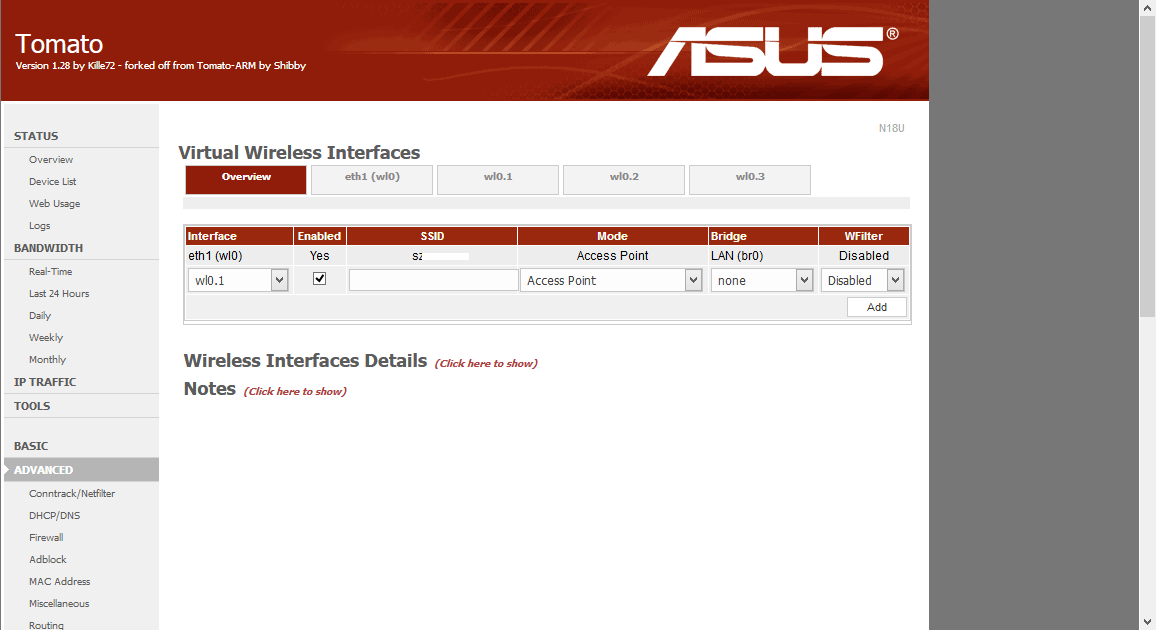The width and height of the screenshot is (1156, 630).
Task: Open Monthly bandwidth page
Action: [x=47, y=360]
